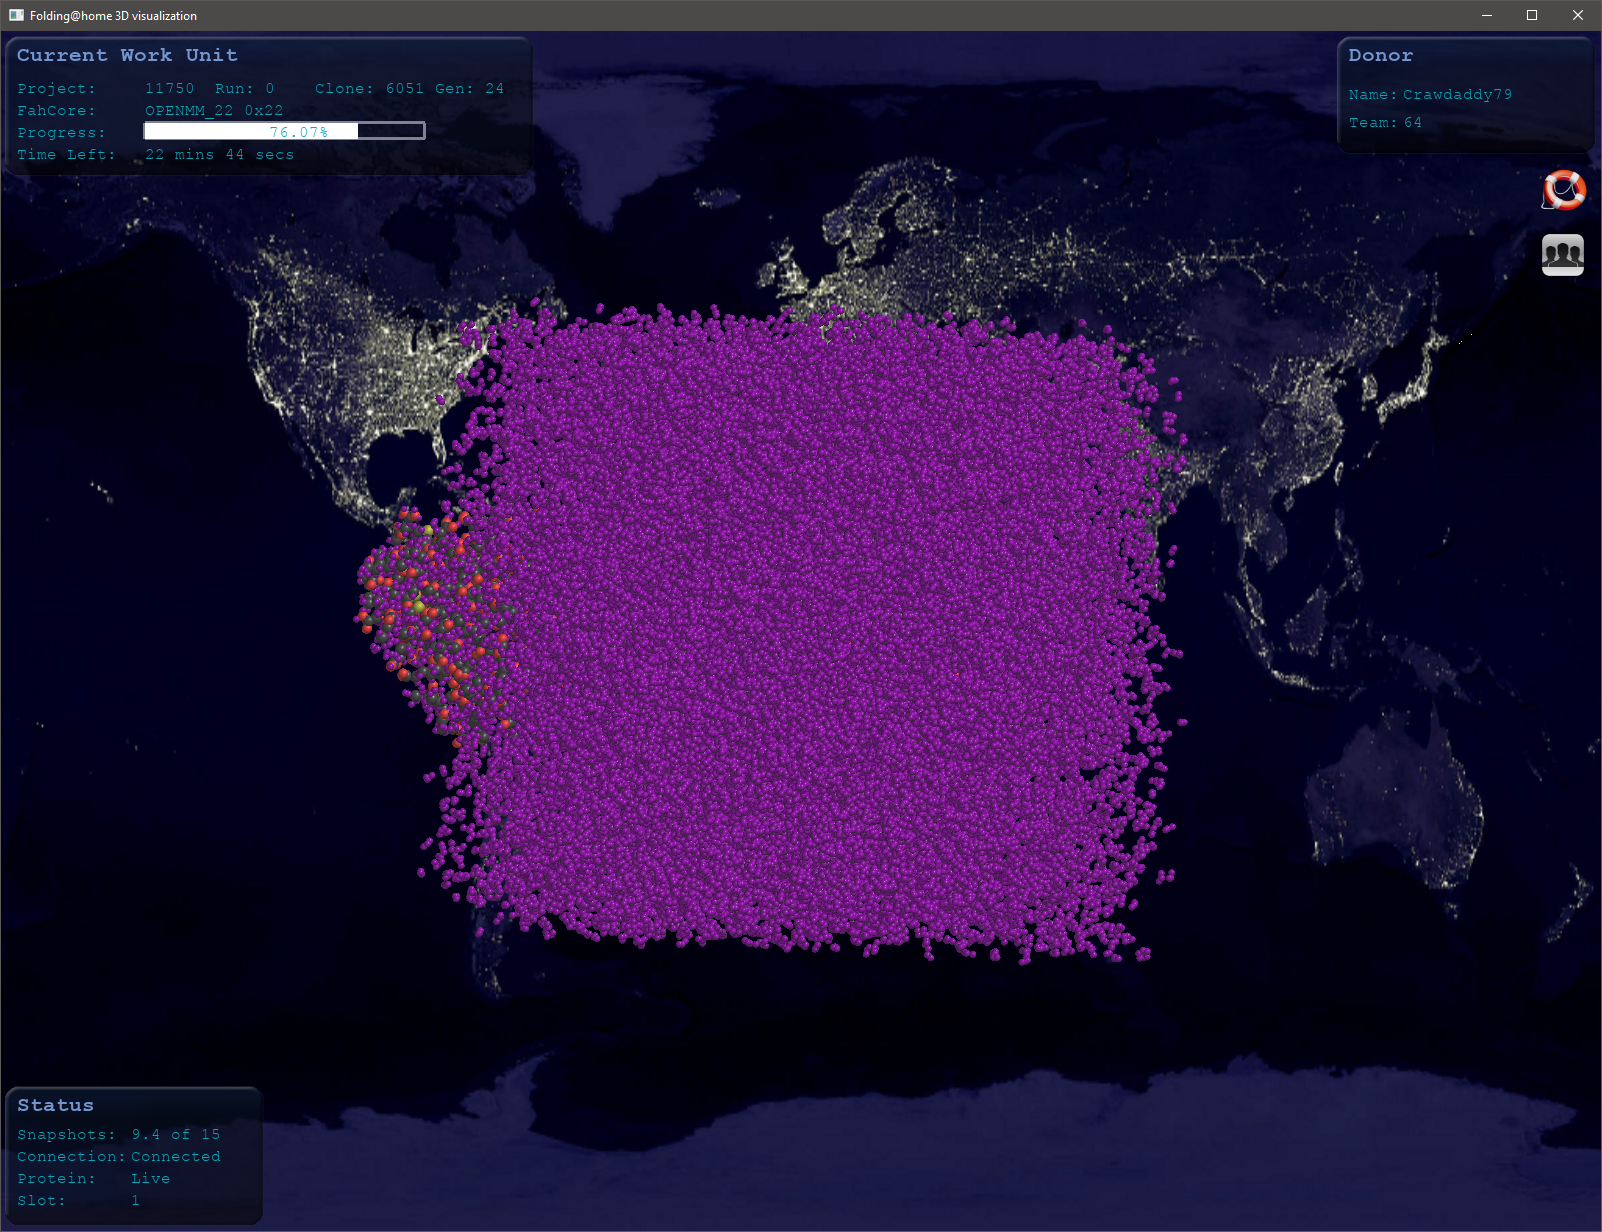
Task: Select the 76.07% progress value
Action: tap(298, 132)
